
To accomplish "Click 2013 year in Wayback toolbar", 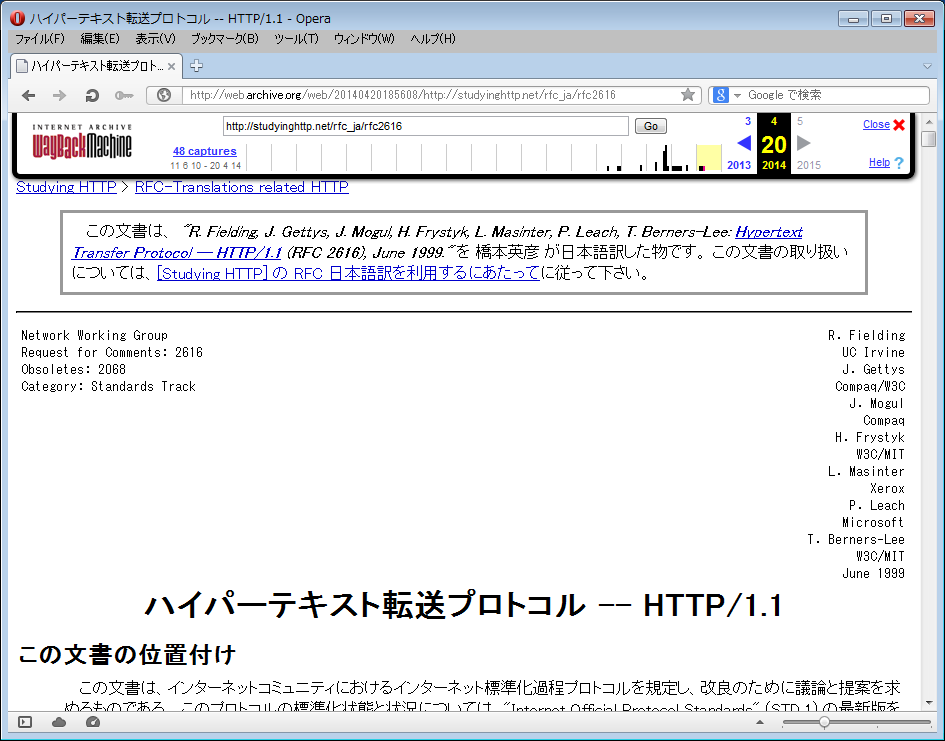I will coord(738,165).
